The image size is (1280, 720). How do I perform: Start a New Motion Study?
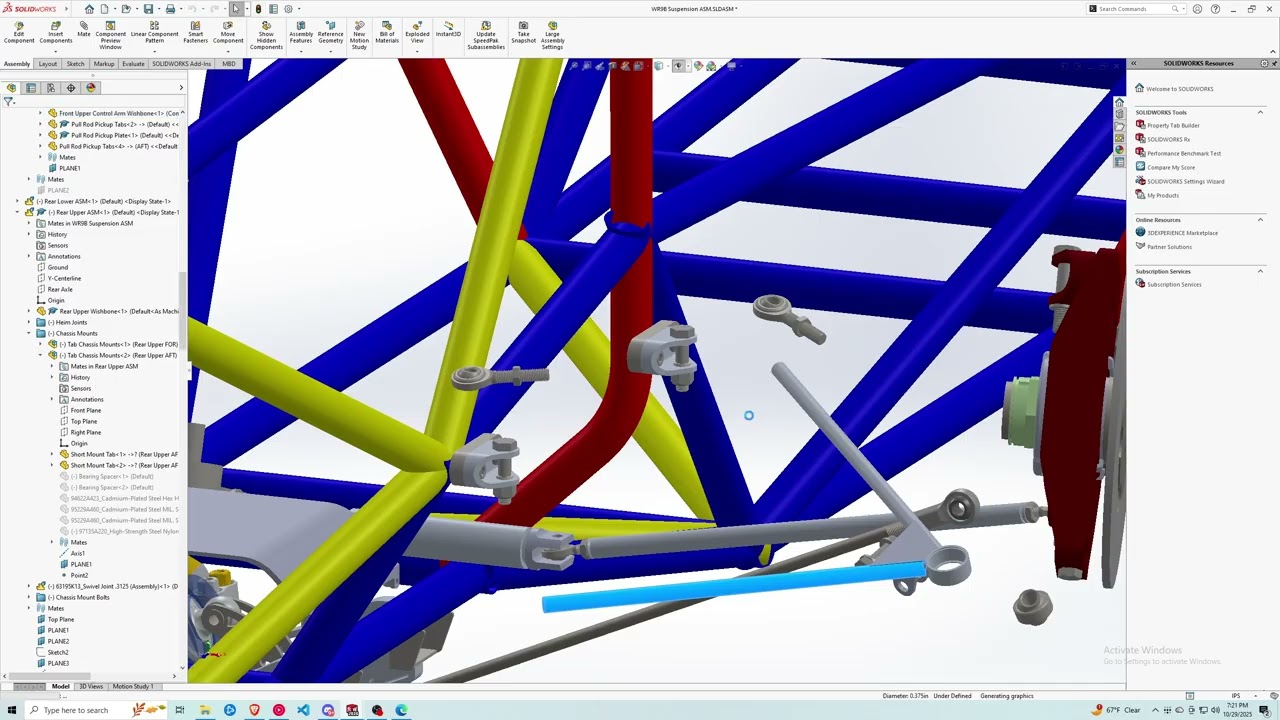point(359,35)
